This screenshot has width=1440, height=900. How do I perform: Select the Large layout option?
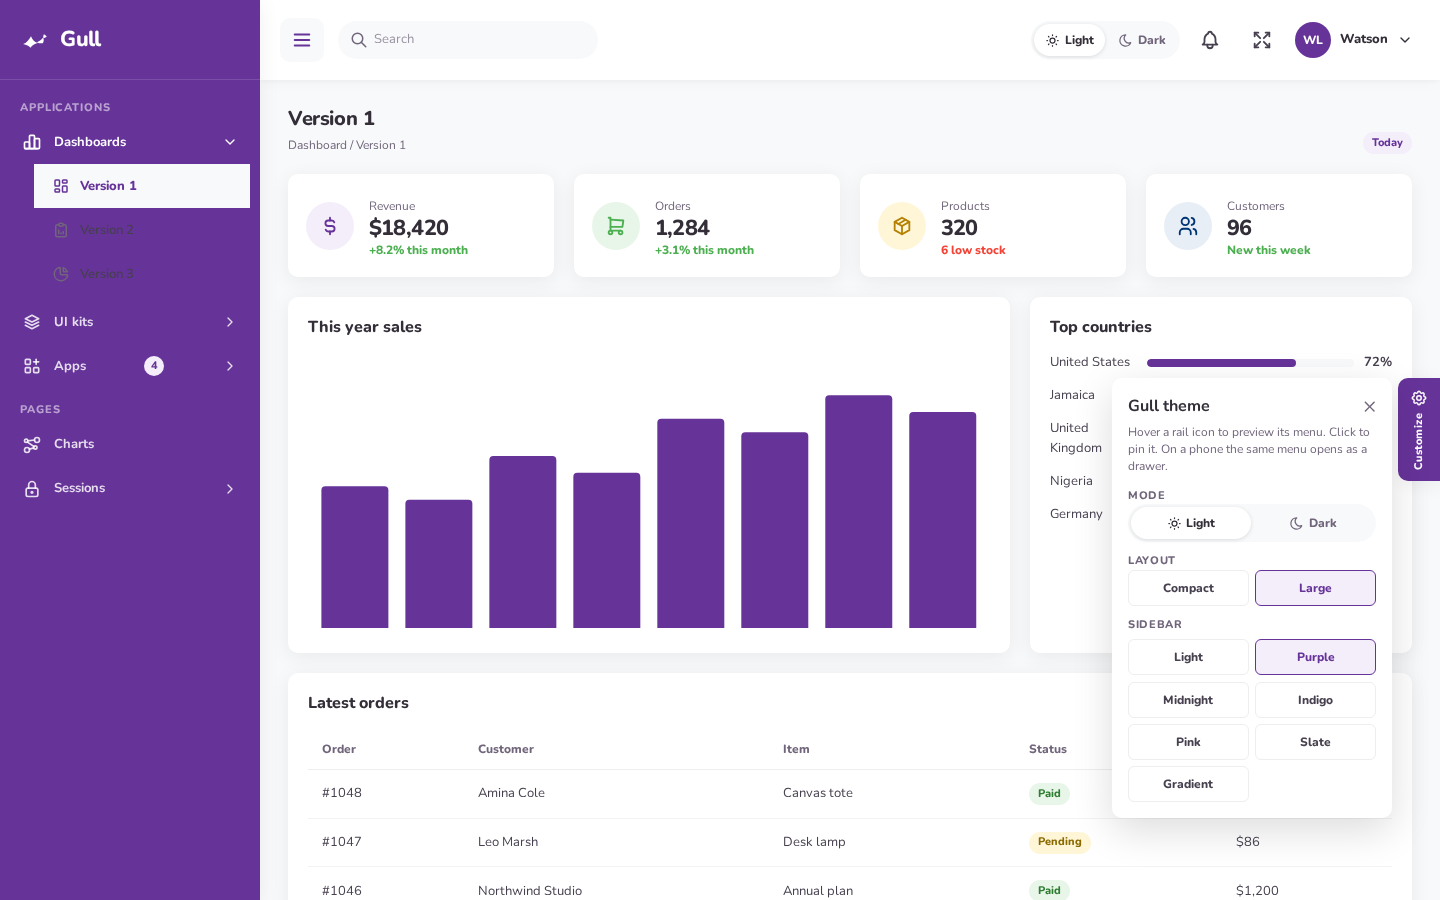(1315, 588)
